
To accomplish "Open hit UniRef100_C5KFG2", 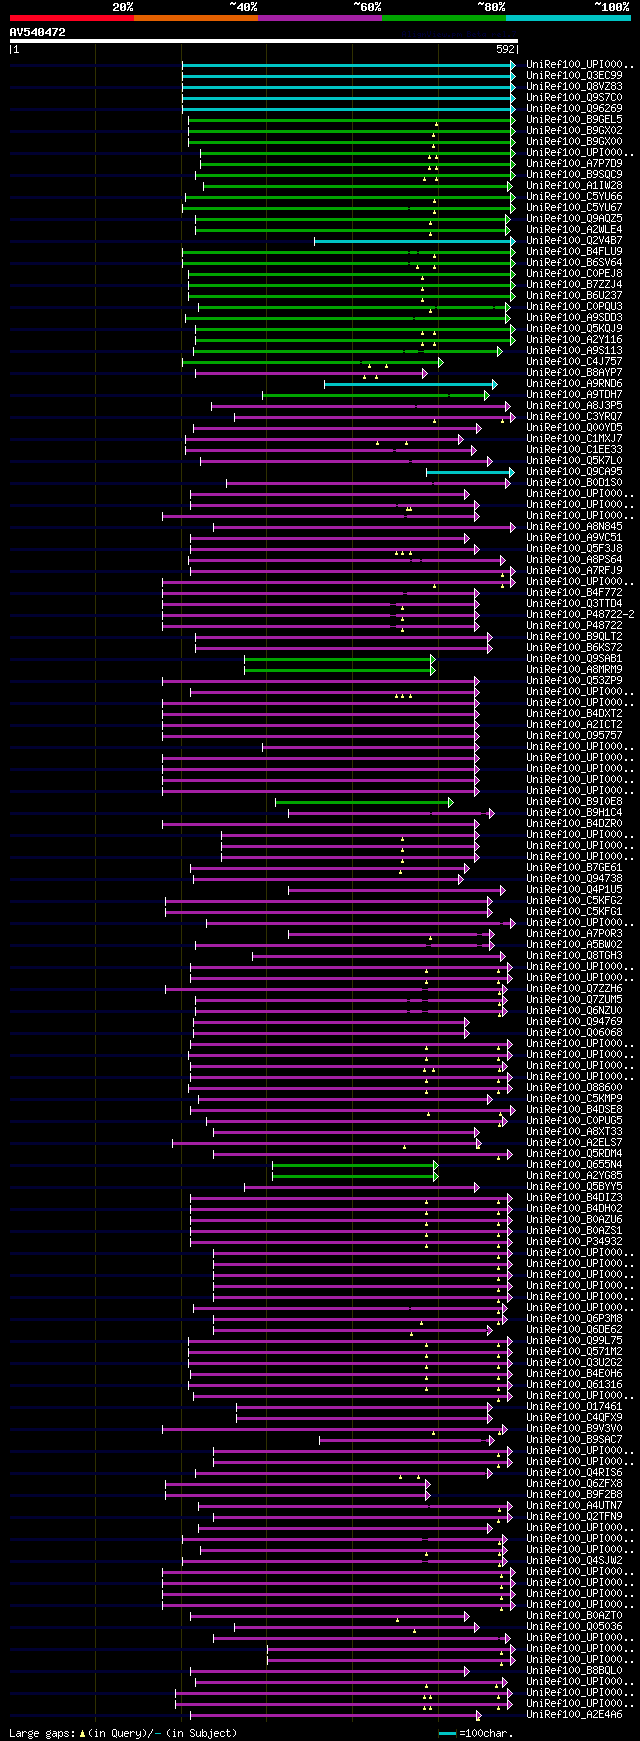I will (x=574, y=900).
